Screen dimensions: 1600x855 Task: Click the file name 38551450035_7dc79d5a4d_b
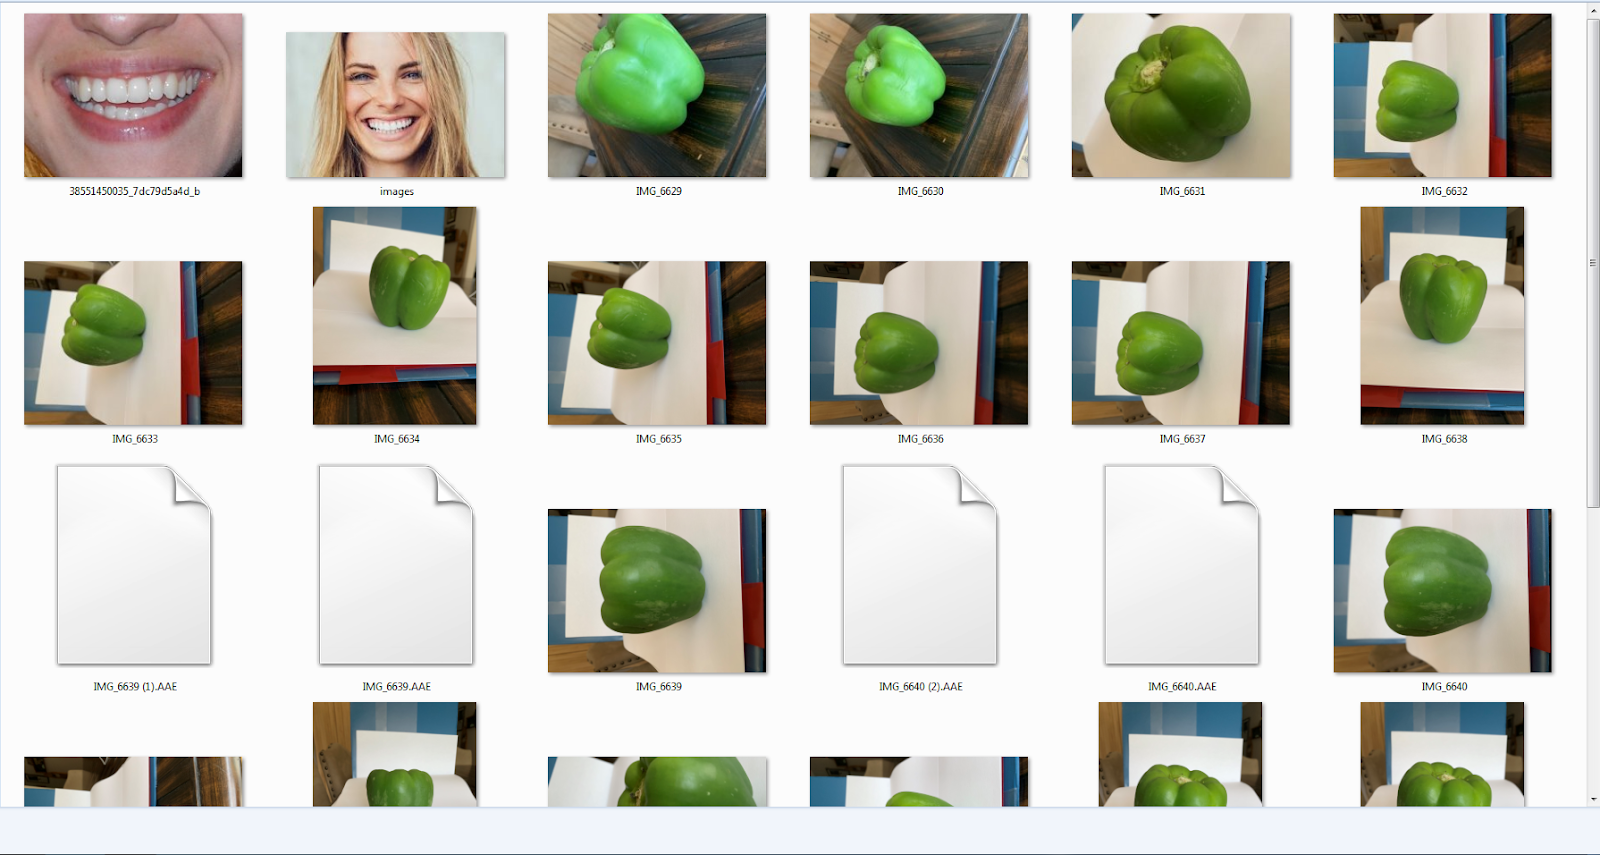pyautogui.click(x=134, y=191)
